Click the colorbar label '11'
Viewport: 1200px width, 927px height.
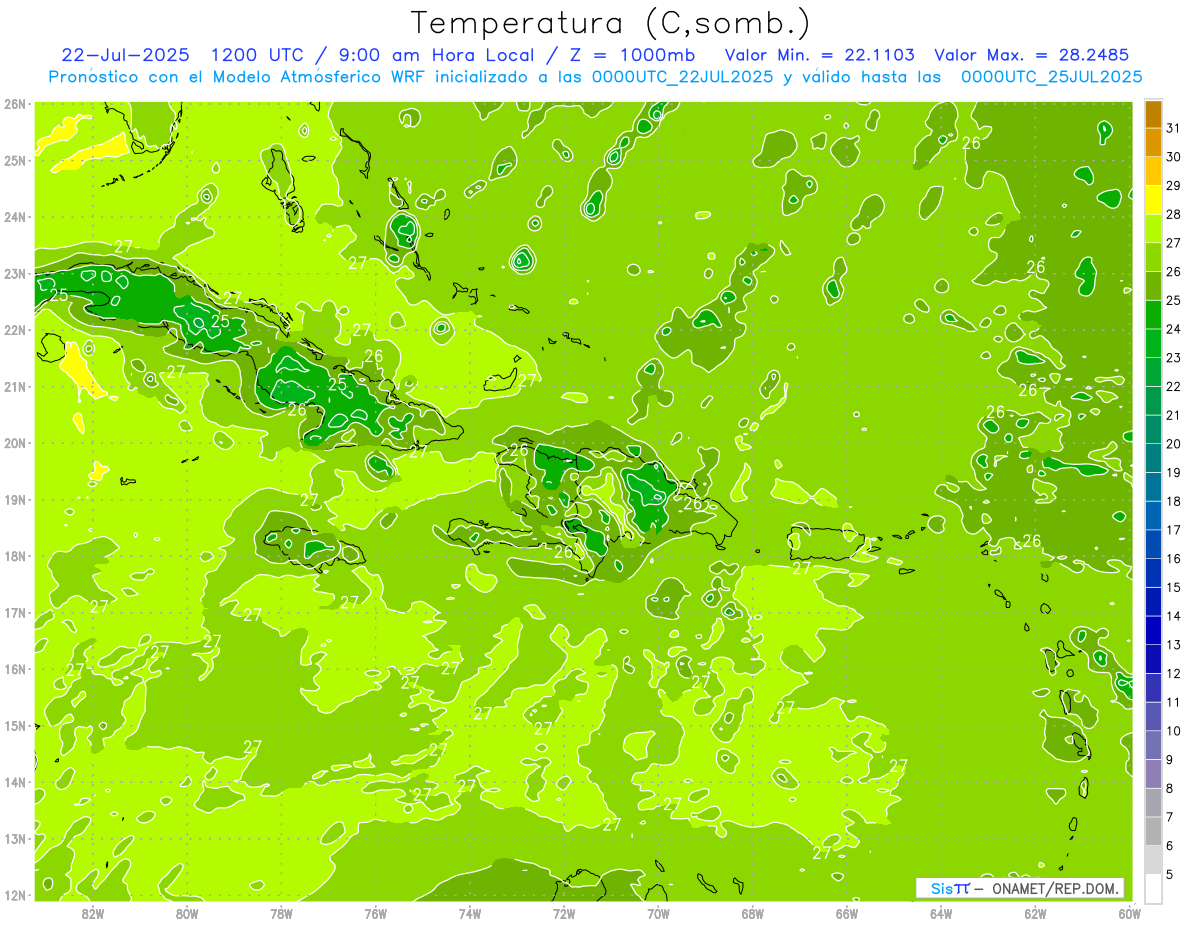click(x=1174, y=702)
